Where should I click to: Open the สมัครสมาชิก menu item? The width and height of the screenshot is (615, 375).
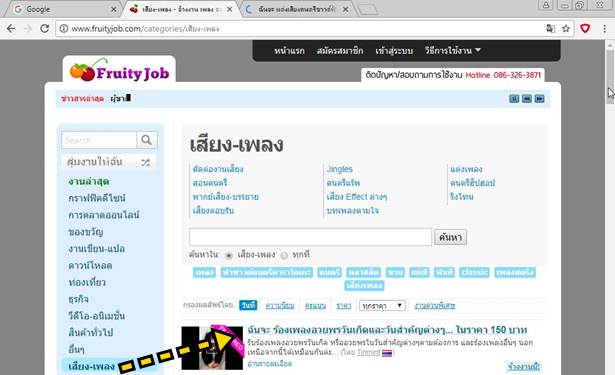pyautogui.click(x=340, y=51)
